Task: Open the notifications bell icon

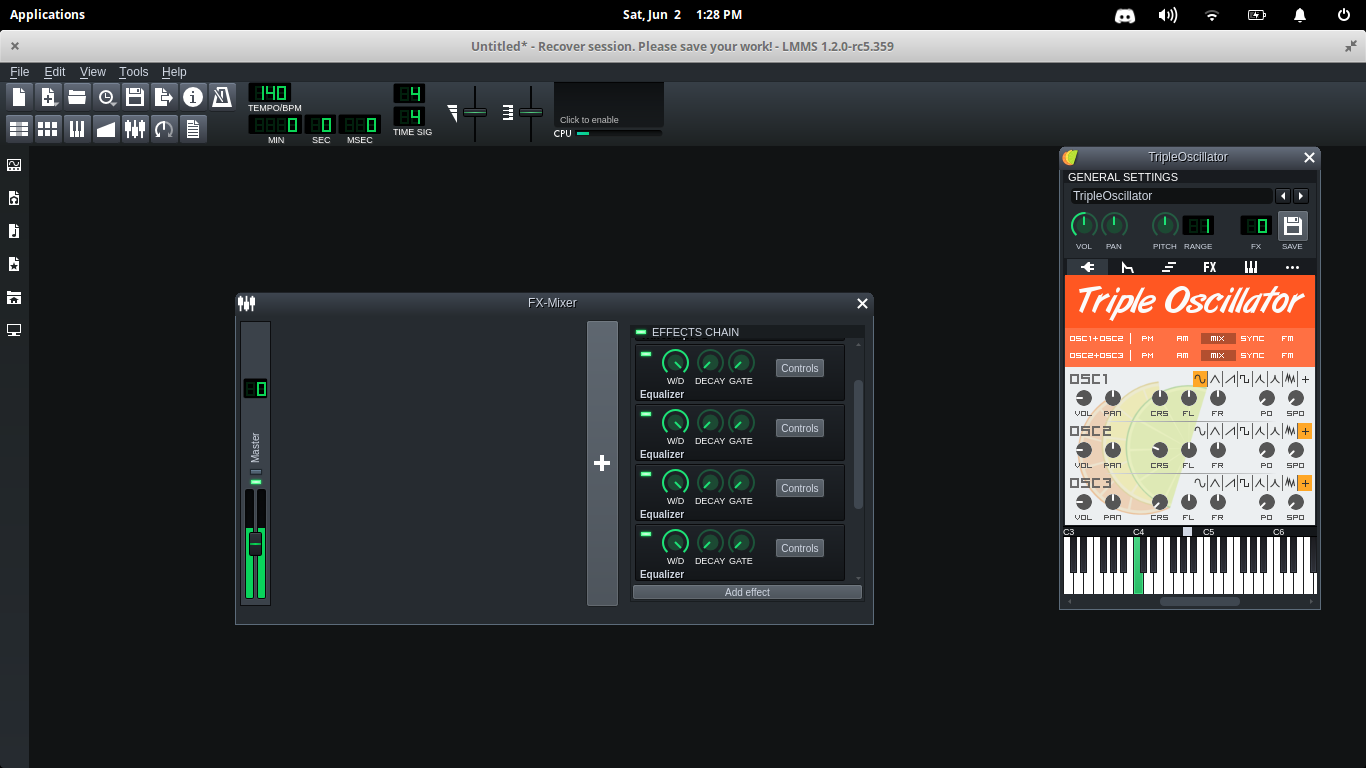Action: coord(1300,15)
